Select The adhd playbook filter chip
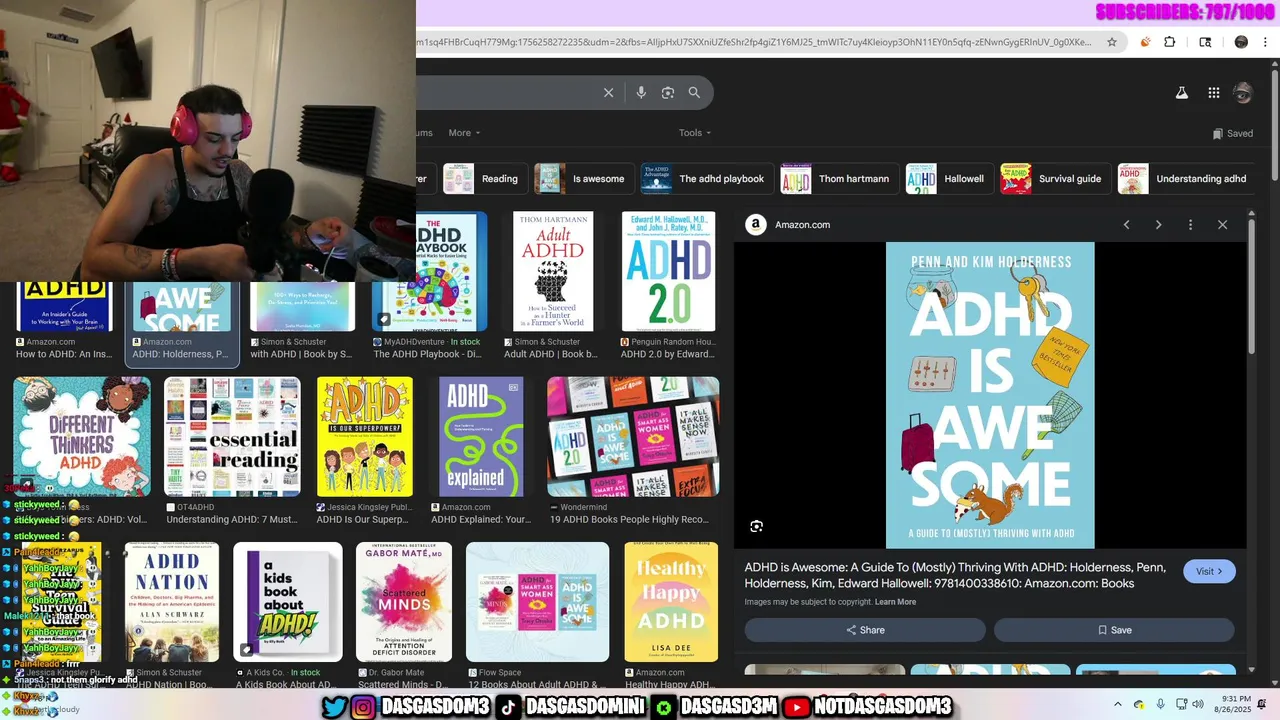The height and width of the screenshot is (720, 1280). click(x=707, y=179)
